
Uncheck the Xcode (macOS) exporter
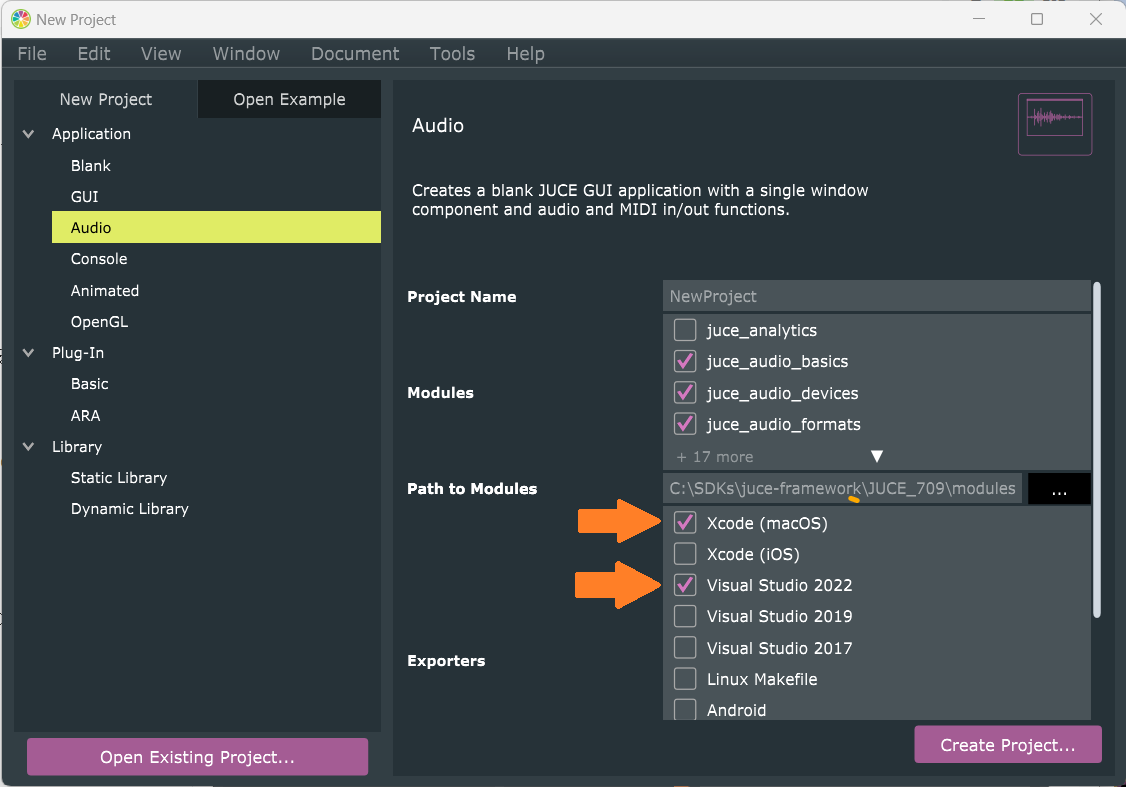685,522
